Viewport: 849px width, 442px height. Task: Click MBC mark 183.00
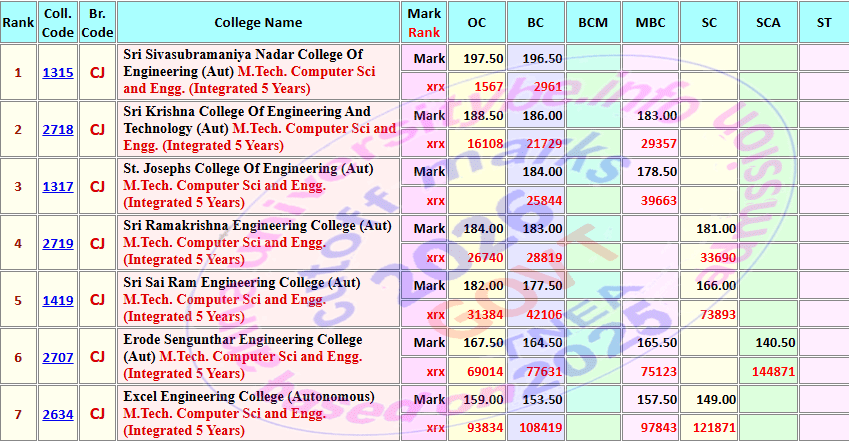pos(657,115)
